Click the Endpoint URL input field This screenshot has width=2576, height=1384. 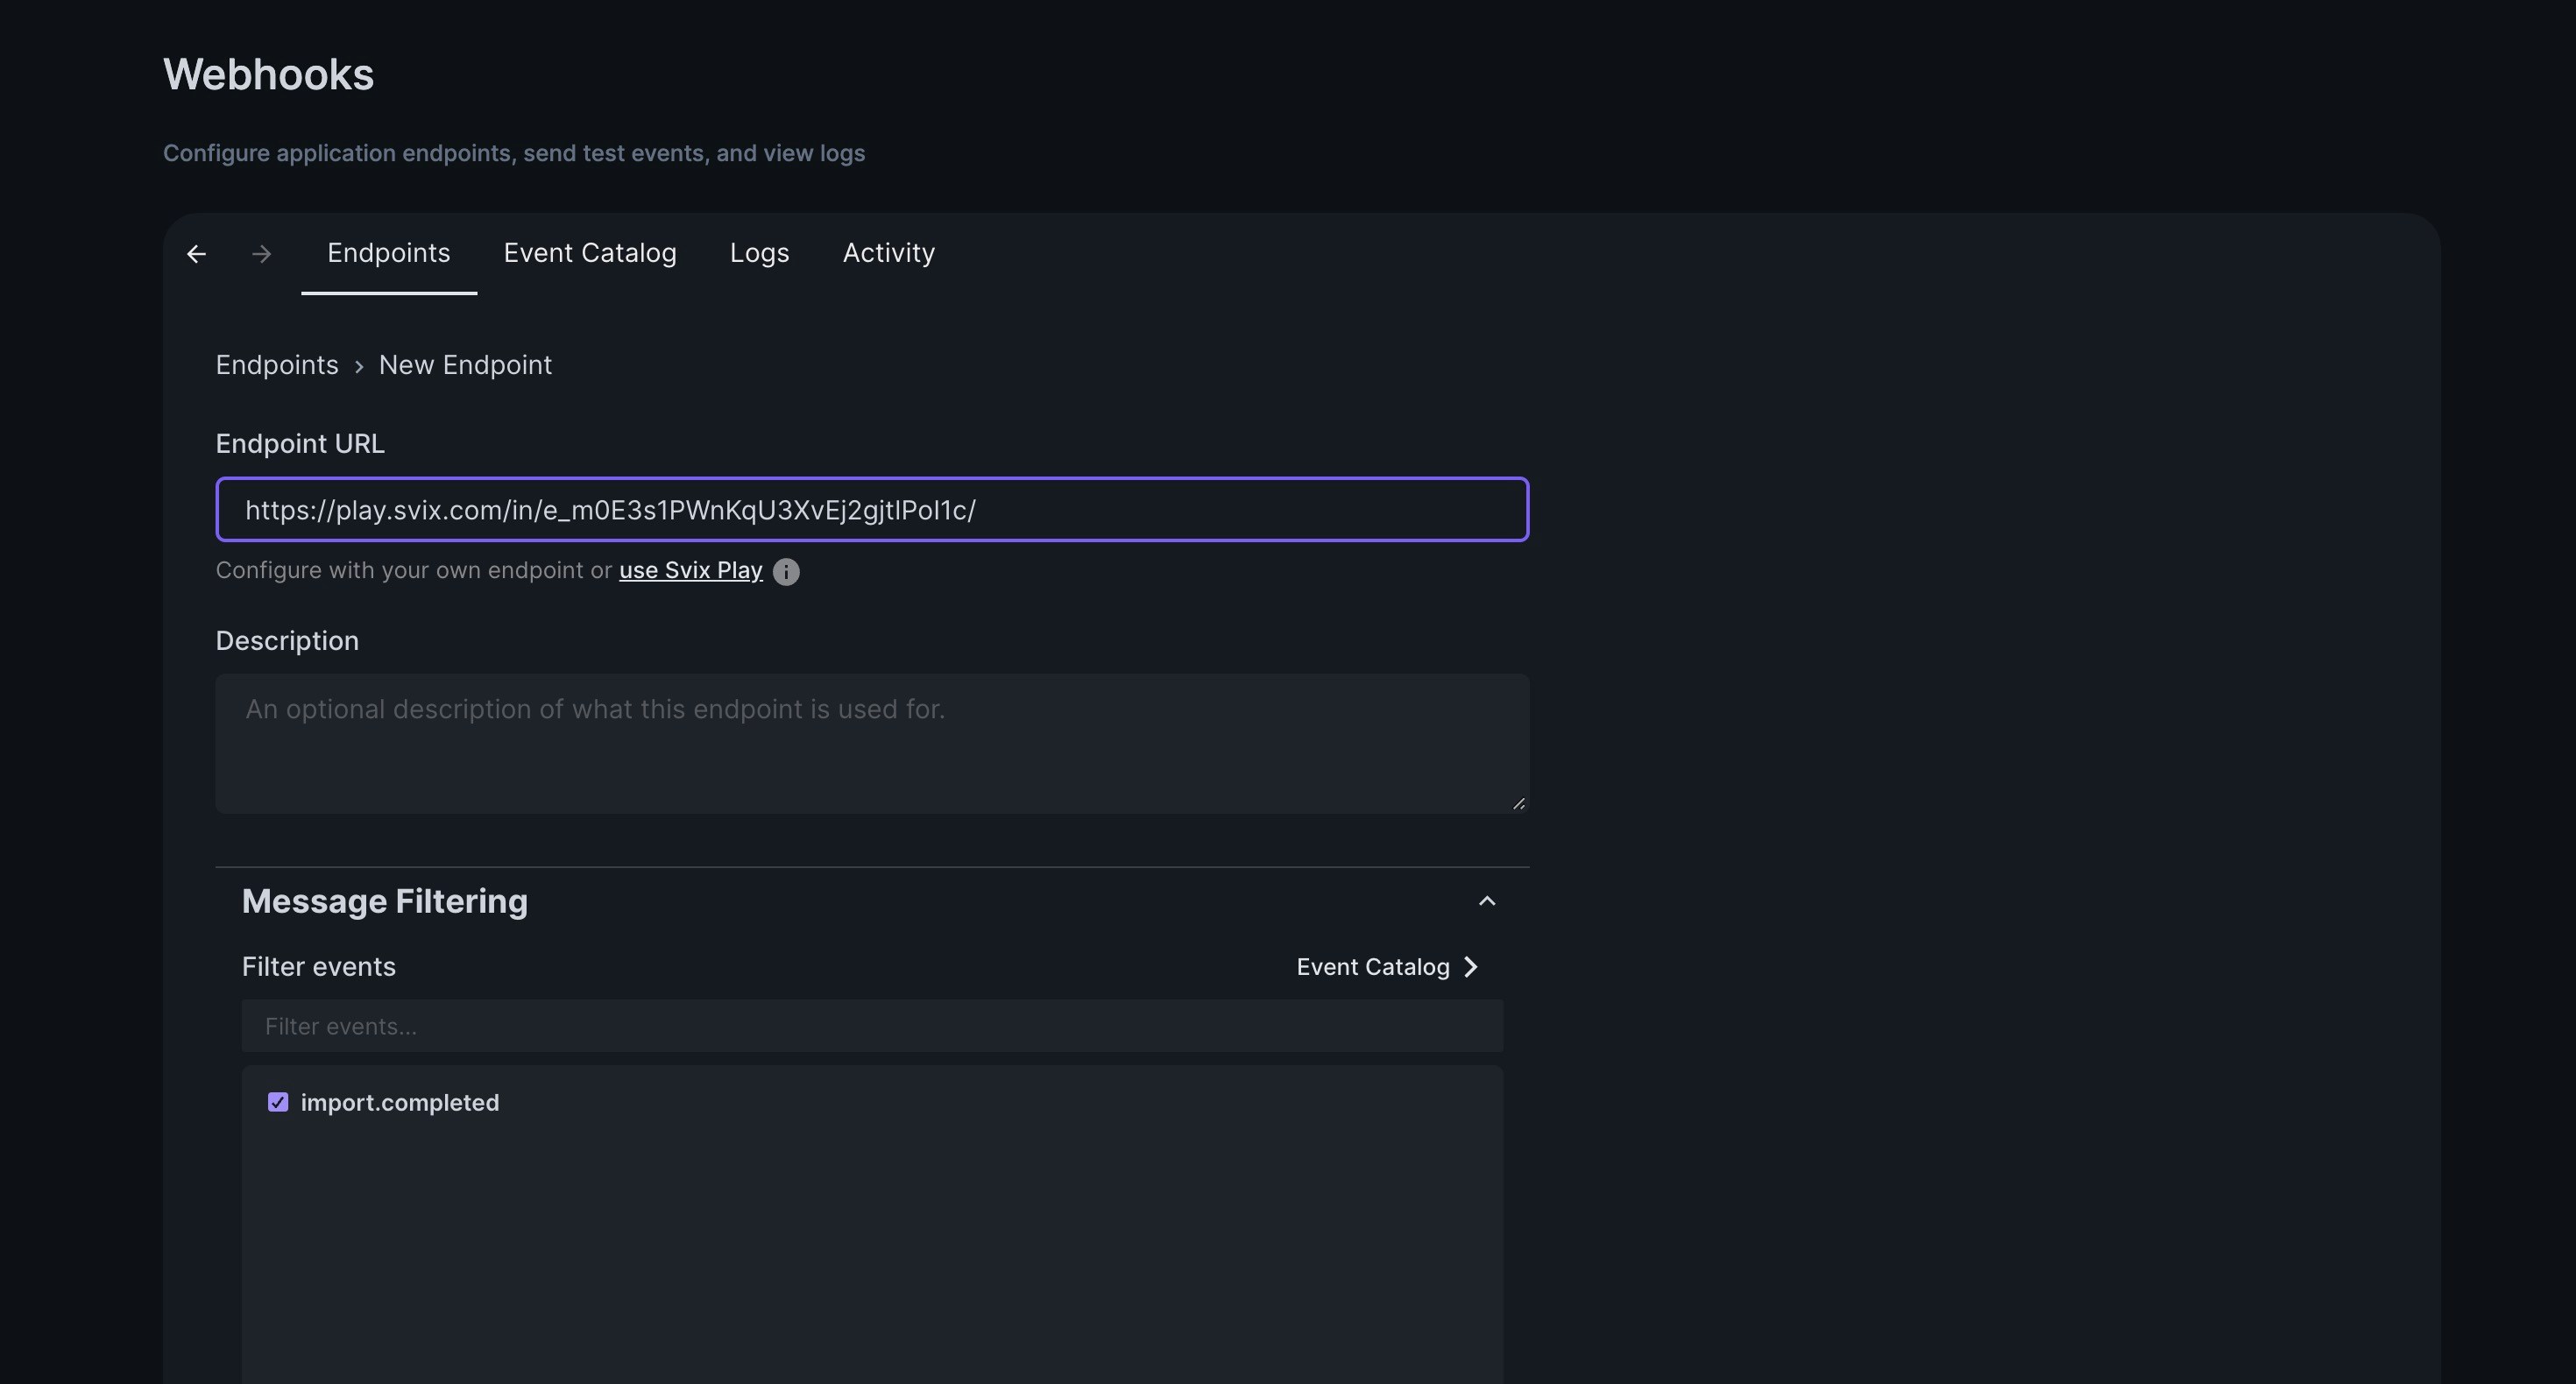tap(872, 510)
